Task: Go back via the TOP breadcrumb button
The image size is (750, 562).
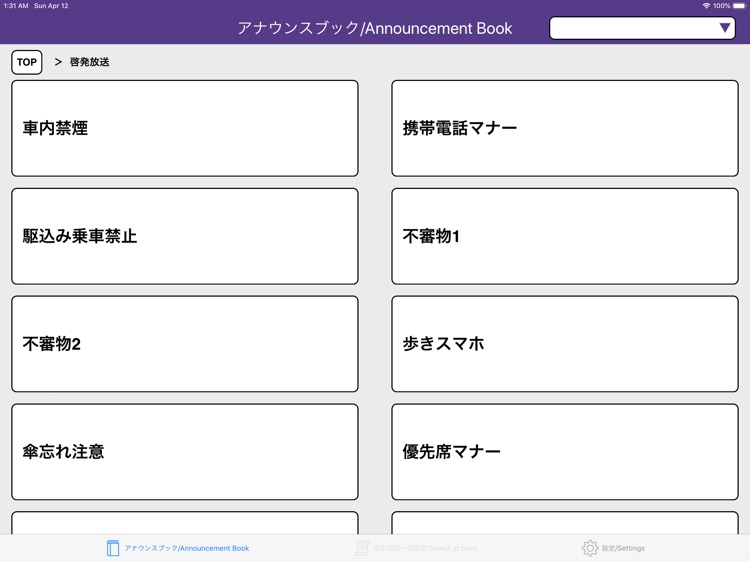Action: (27, 62)
